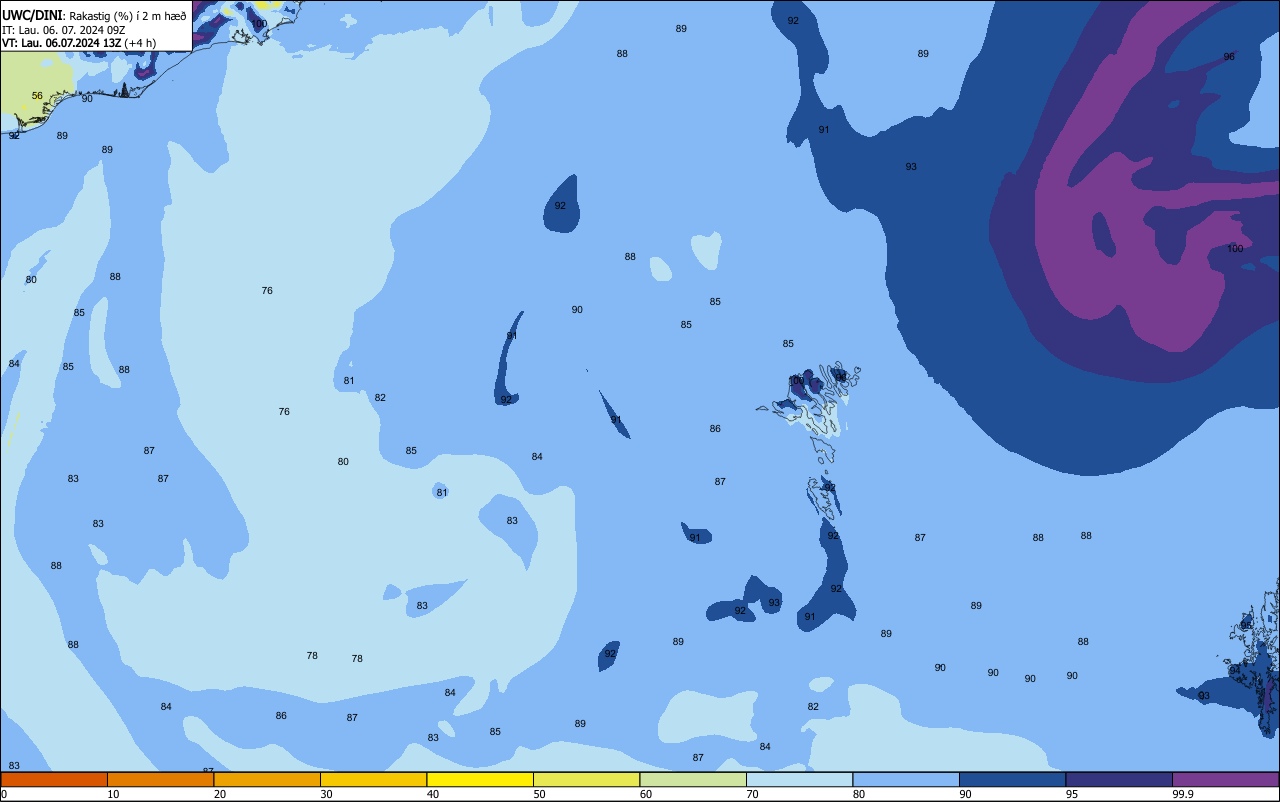Click the '70' legend scale label
1280x802 pixels.
pos(752,794)
